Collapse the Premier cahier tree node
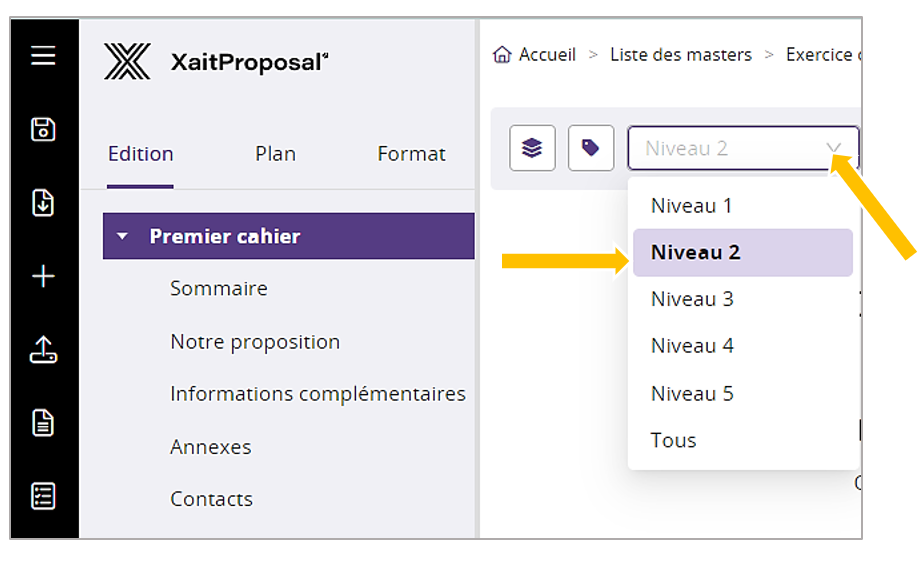 coord(123,237)
